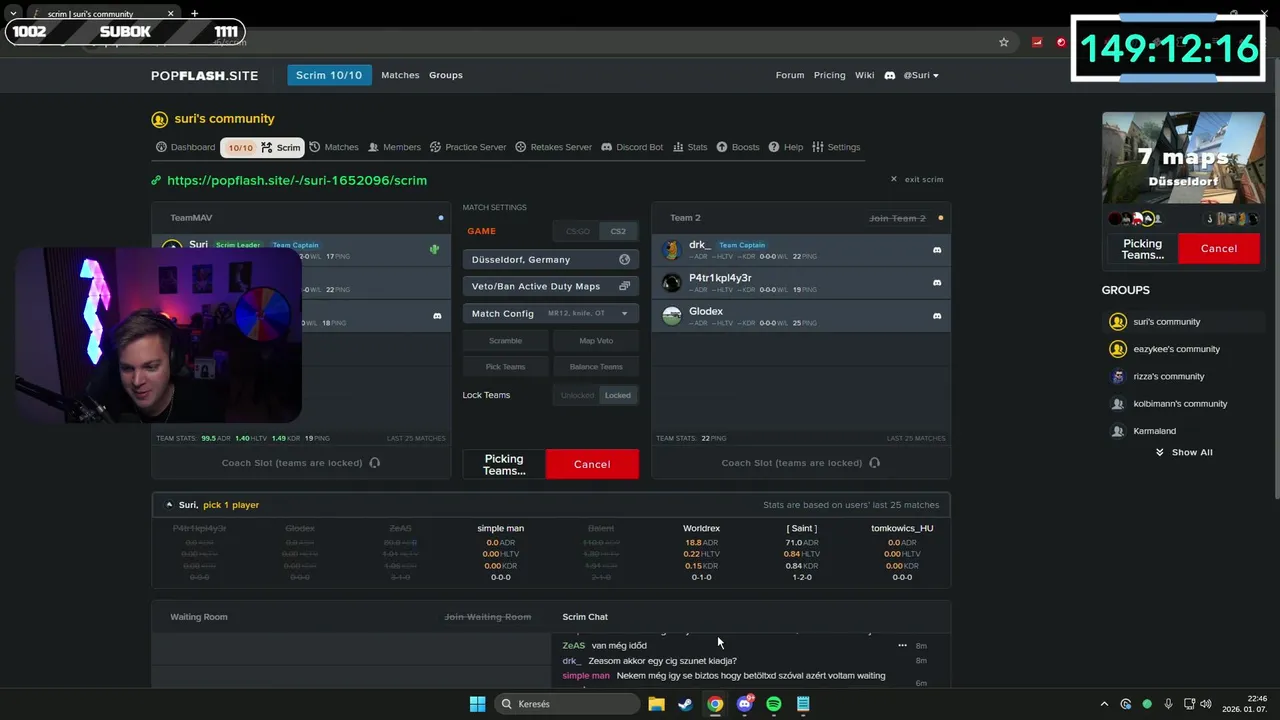Image resolution: width=1280 pixels, height=720 pixels.
Task: Expand groups with Show All
Action: coord(1184,452)
